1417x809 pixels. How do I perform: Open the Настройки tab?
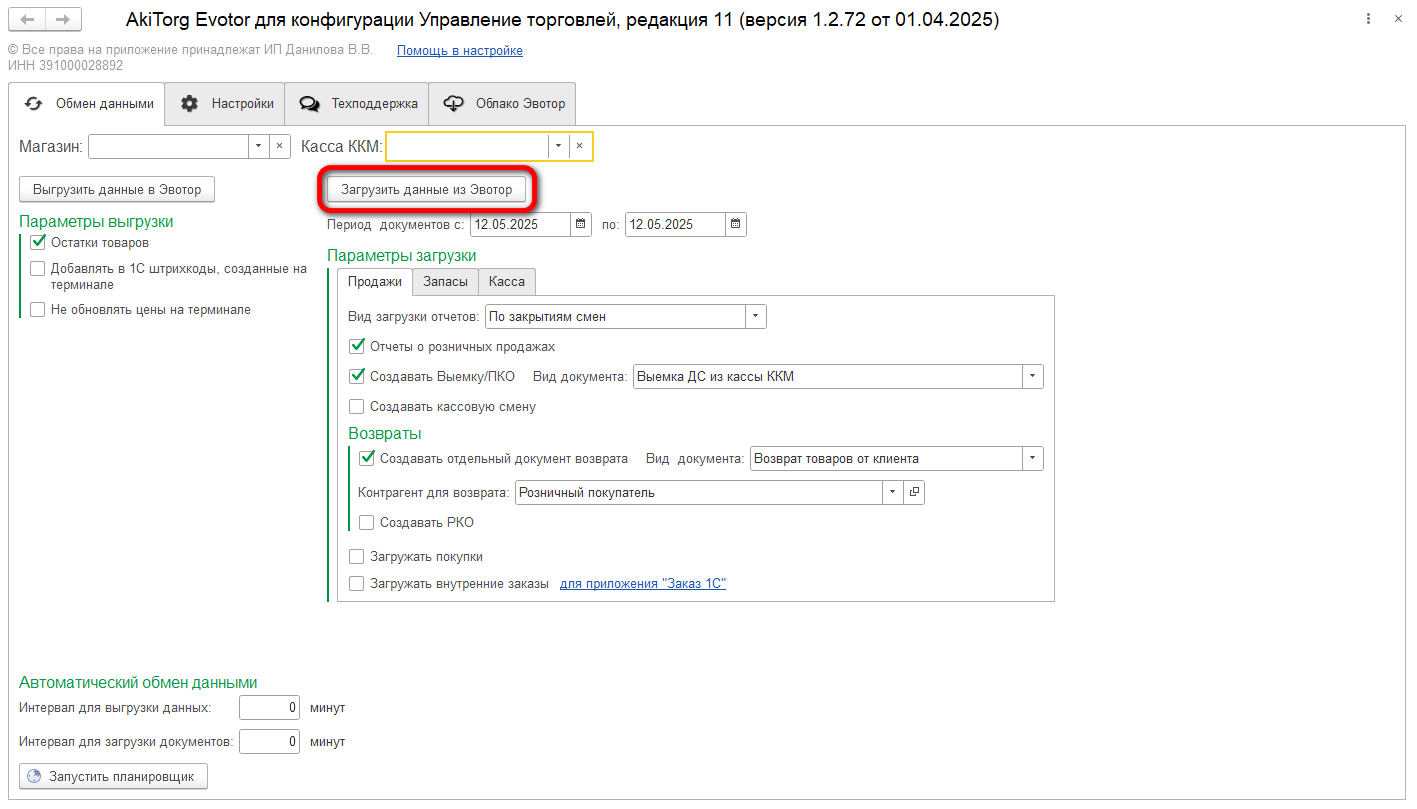(x=226, y=104)
